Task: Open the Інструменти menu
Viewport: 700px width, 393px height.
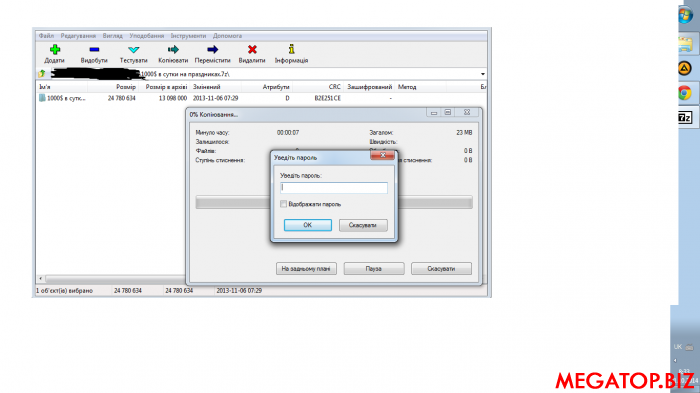Action: coord(188,36)
